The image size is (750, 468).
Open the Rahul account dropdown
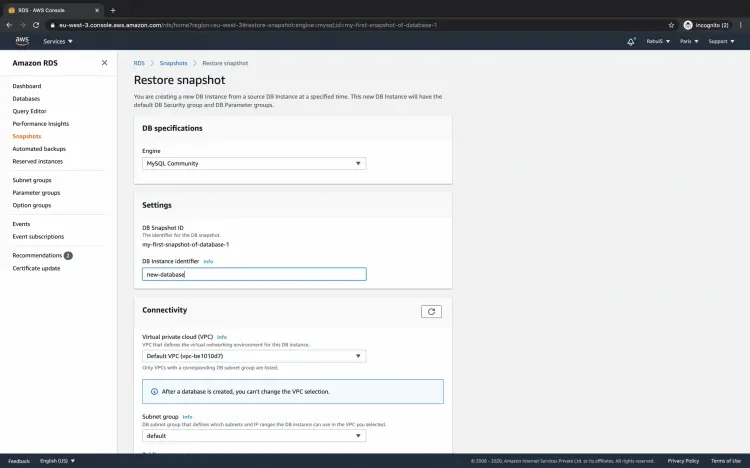pyautogui.click(x=658, y=42)
